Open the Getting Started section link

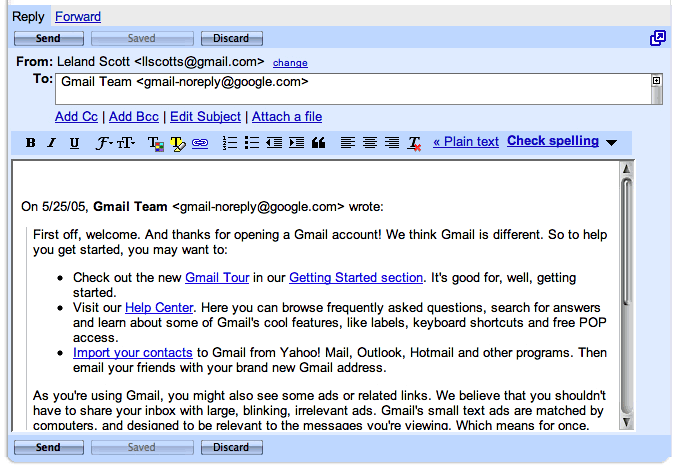[356, 278]
